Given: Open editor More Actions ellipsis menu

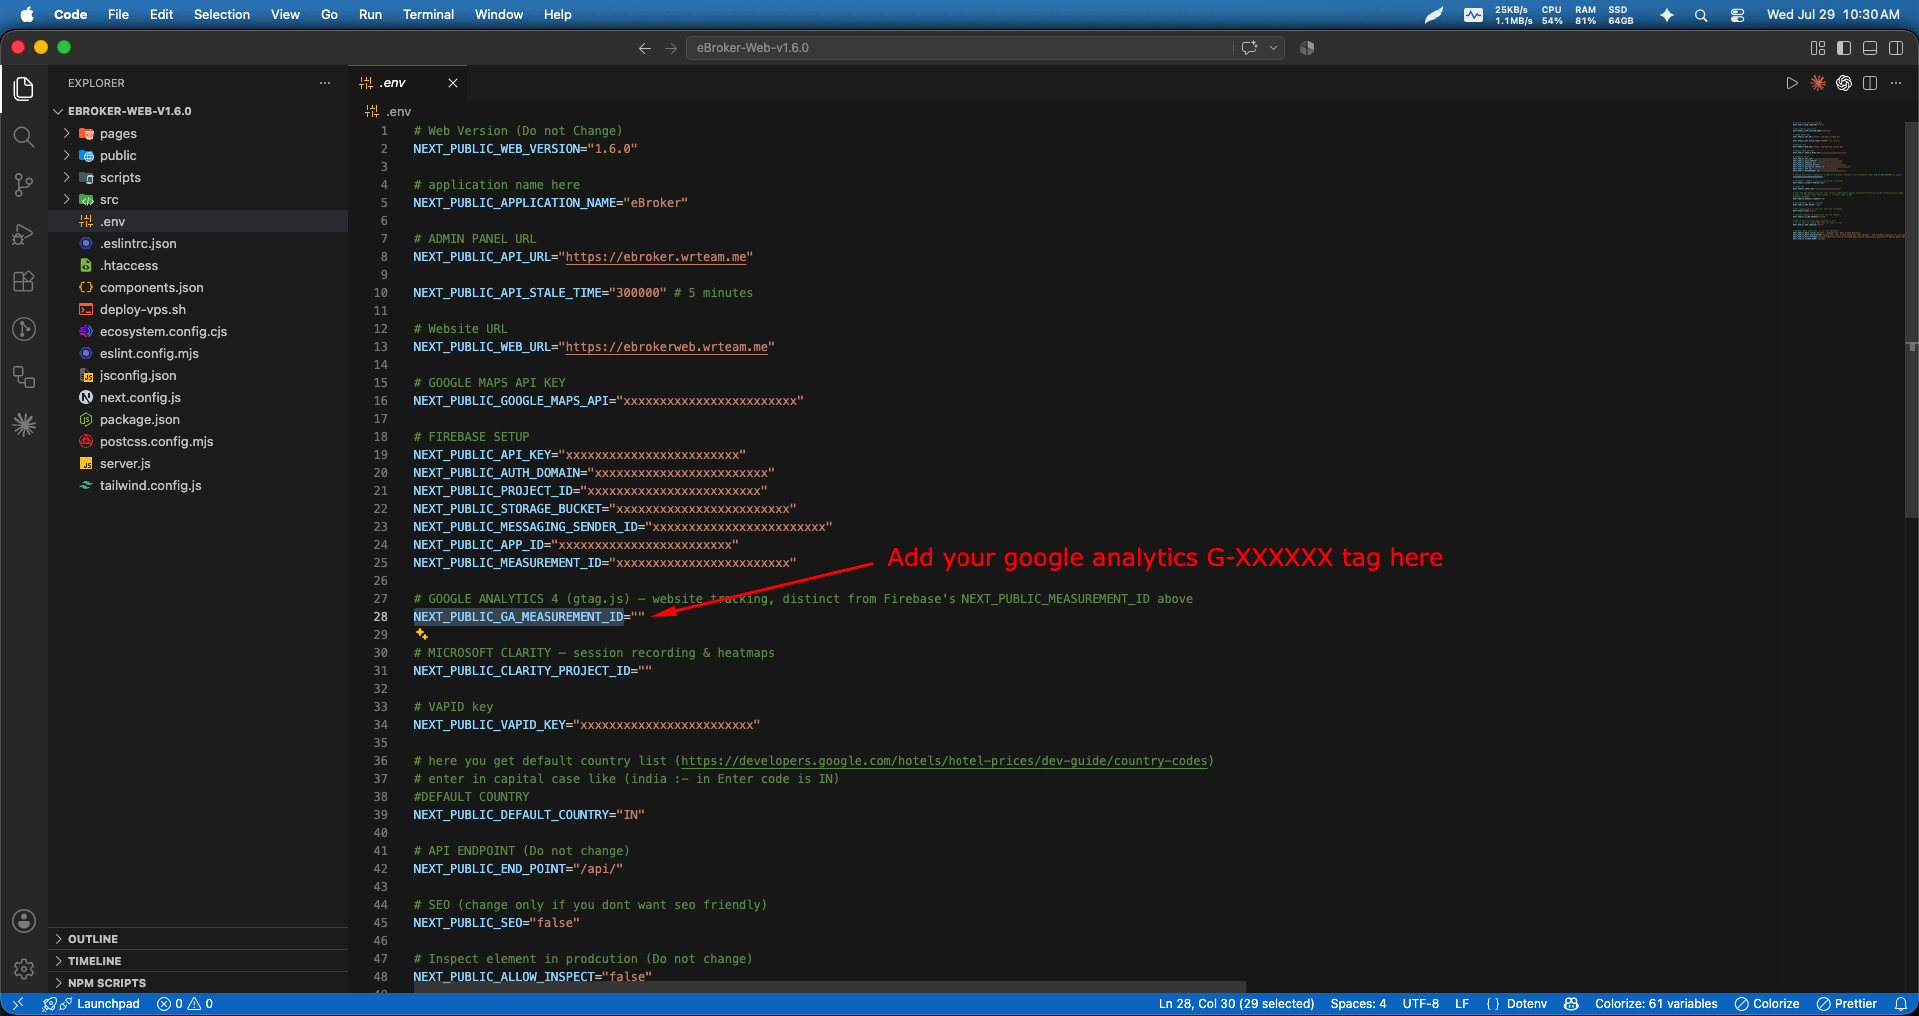Looking at the screenshot, I should pos(1896,83).
